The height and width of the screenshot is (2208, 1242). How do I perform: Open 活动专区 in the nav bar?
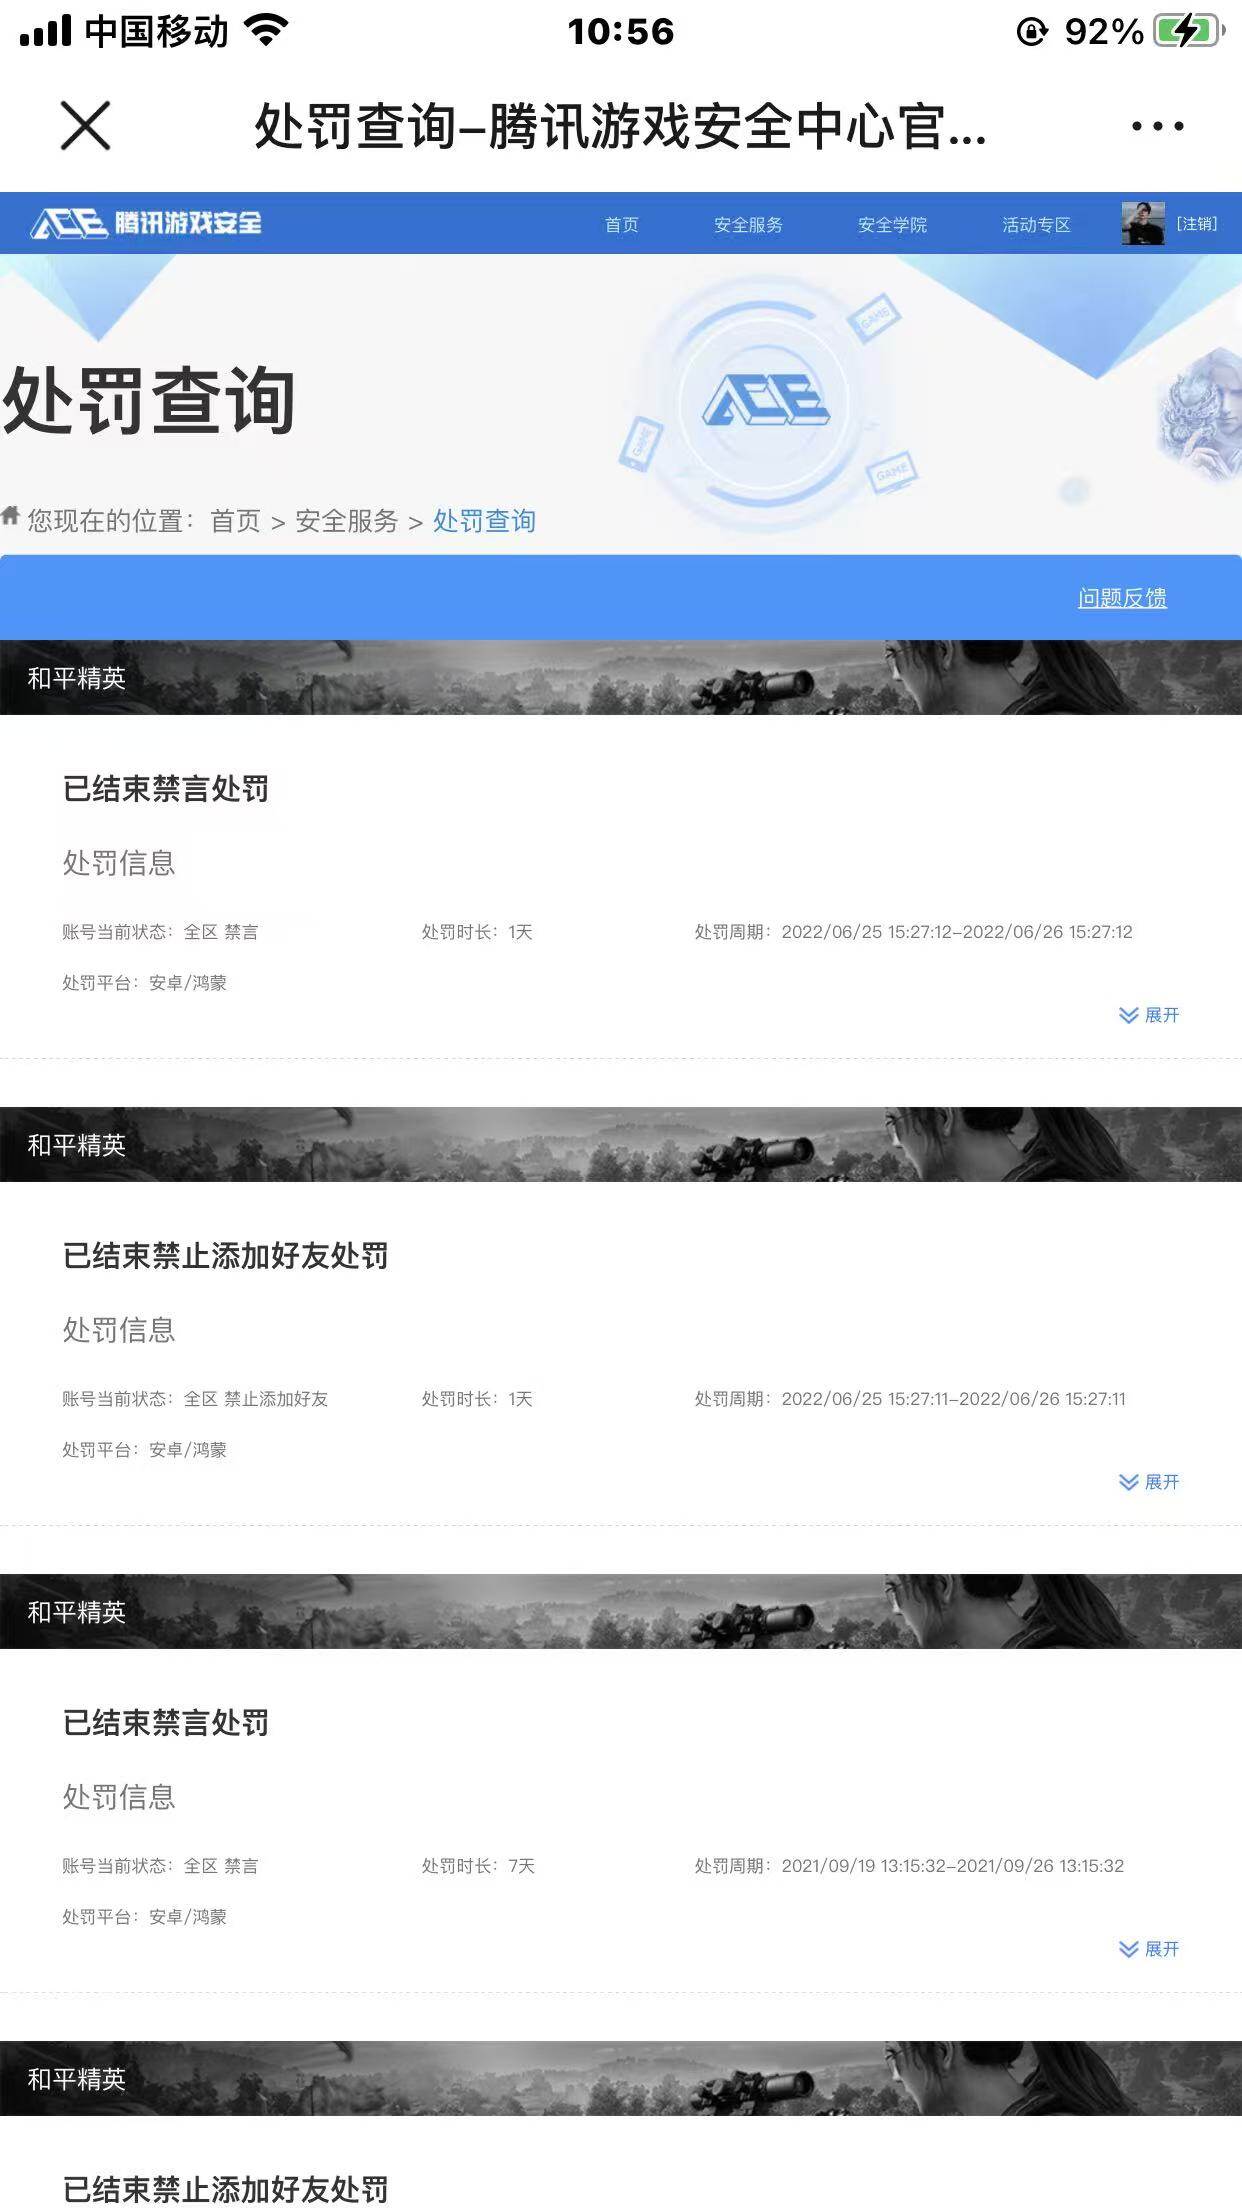1036,224
